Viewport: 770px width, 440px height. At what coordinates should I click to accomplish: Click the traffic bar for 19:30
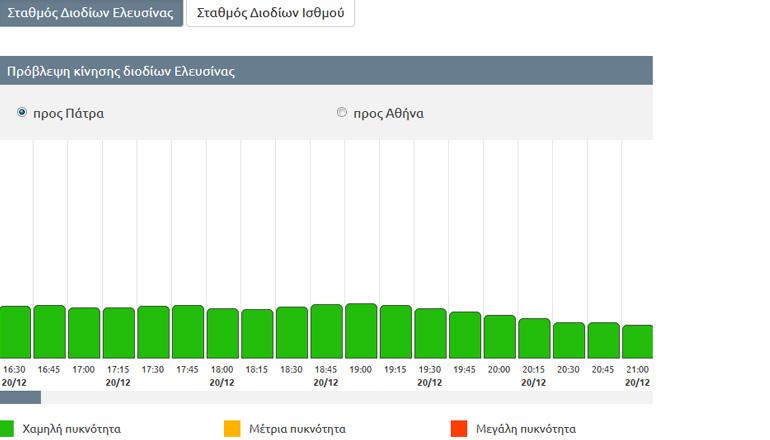tap(430, 333)
